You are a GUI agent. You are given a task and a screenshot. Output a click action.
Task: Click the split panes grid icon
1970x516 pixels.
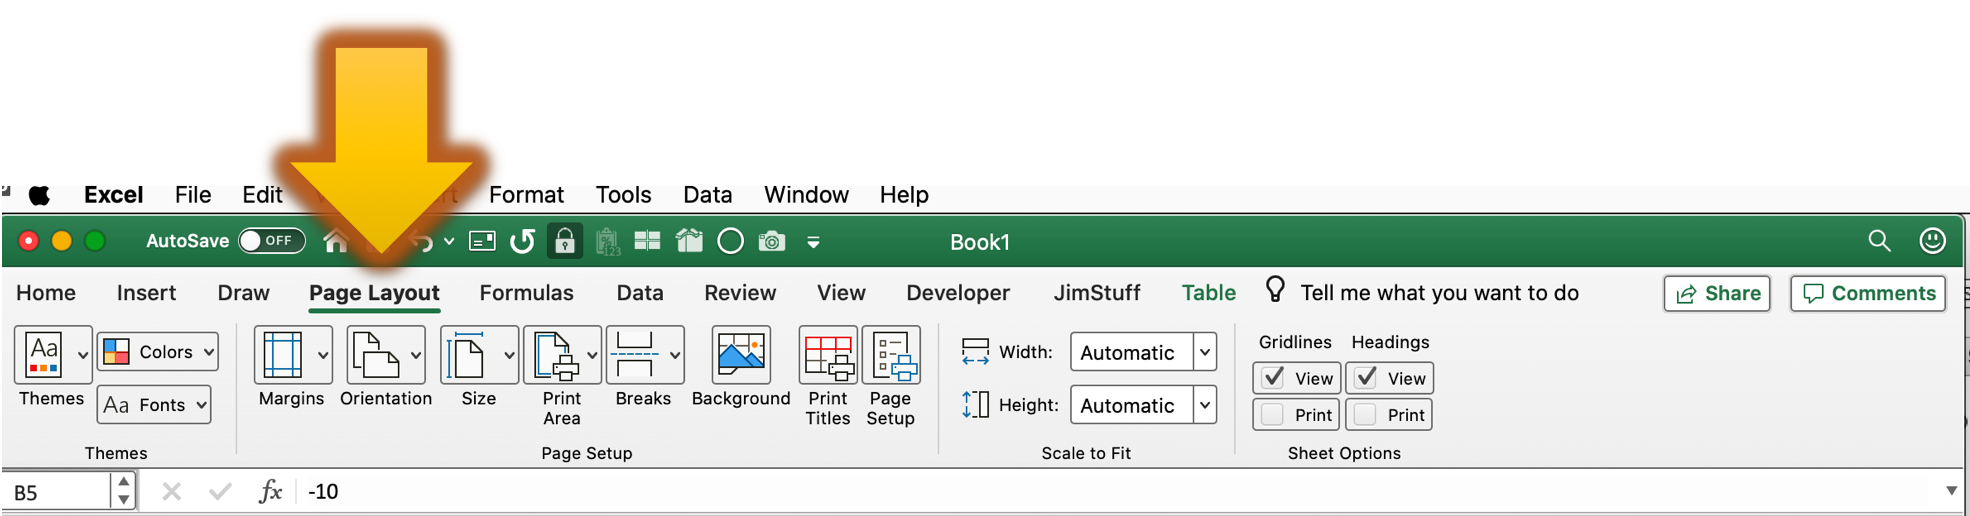[x=647, y=241]
